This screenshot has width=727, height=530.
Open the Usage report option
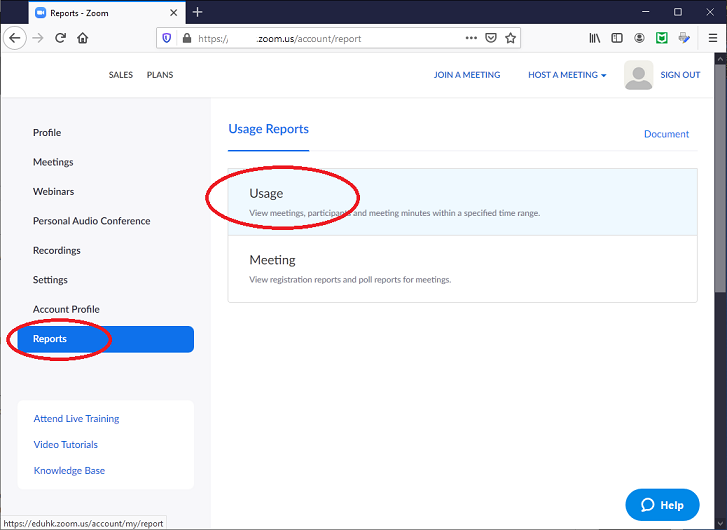pyautogui.click(x=462, y=202)
